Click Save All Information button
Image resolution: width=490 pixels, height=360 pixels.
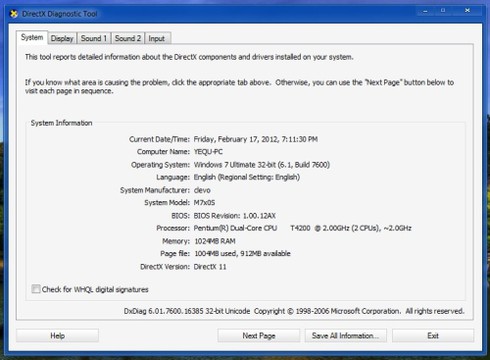point(346,336)
